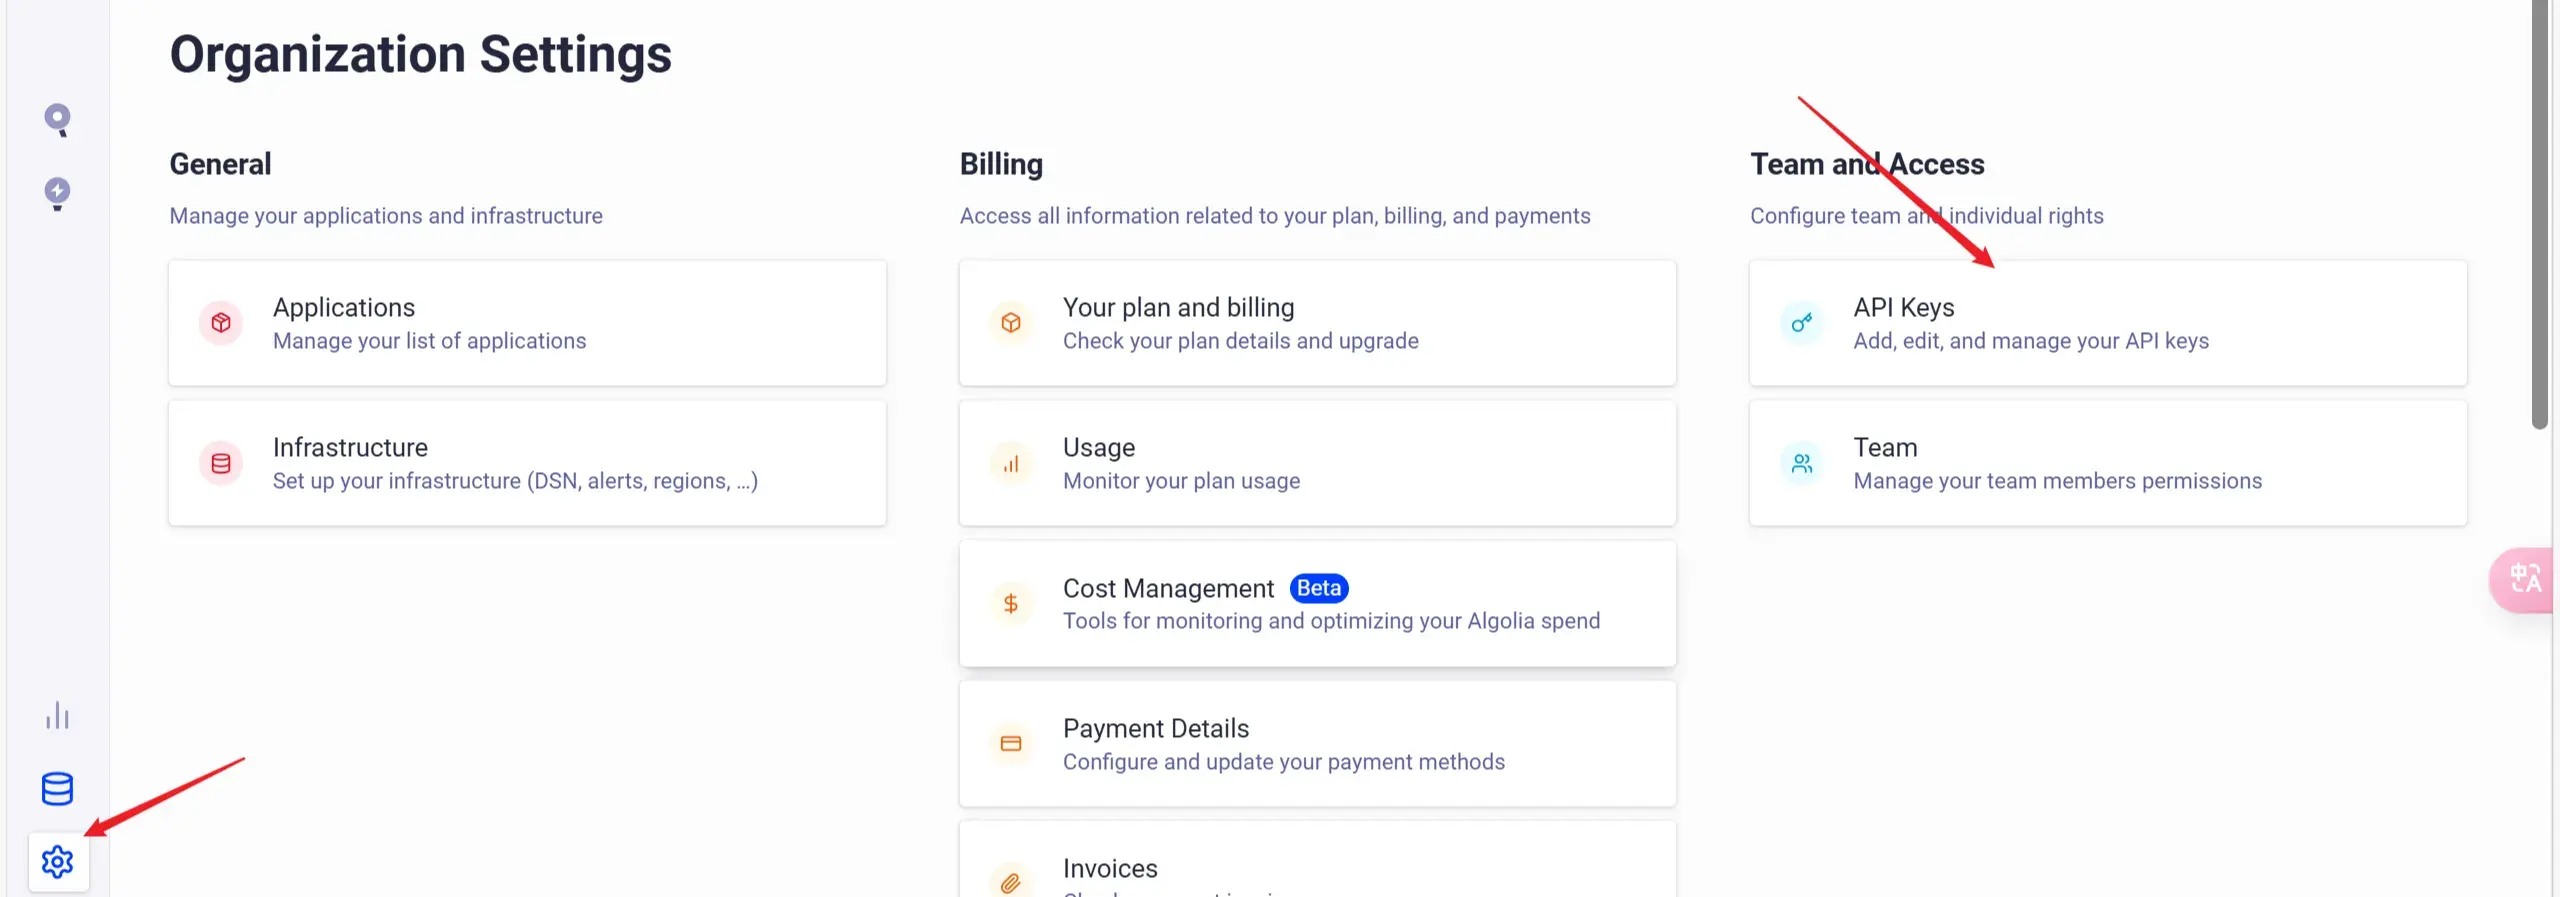Open the Recommend lightning bulb sidebar icon
Viewport: 2560px width, 897px height.
(x=57, y=192)
